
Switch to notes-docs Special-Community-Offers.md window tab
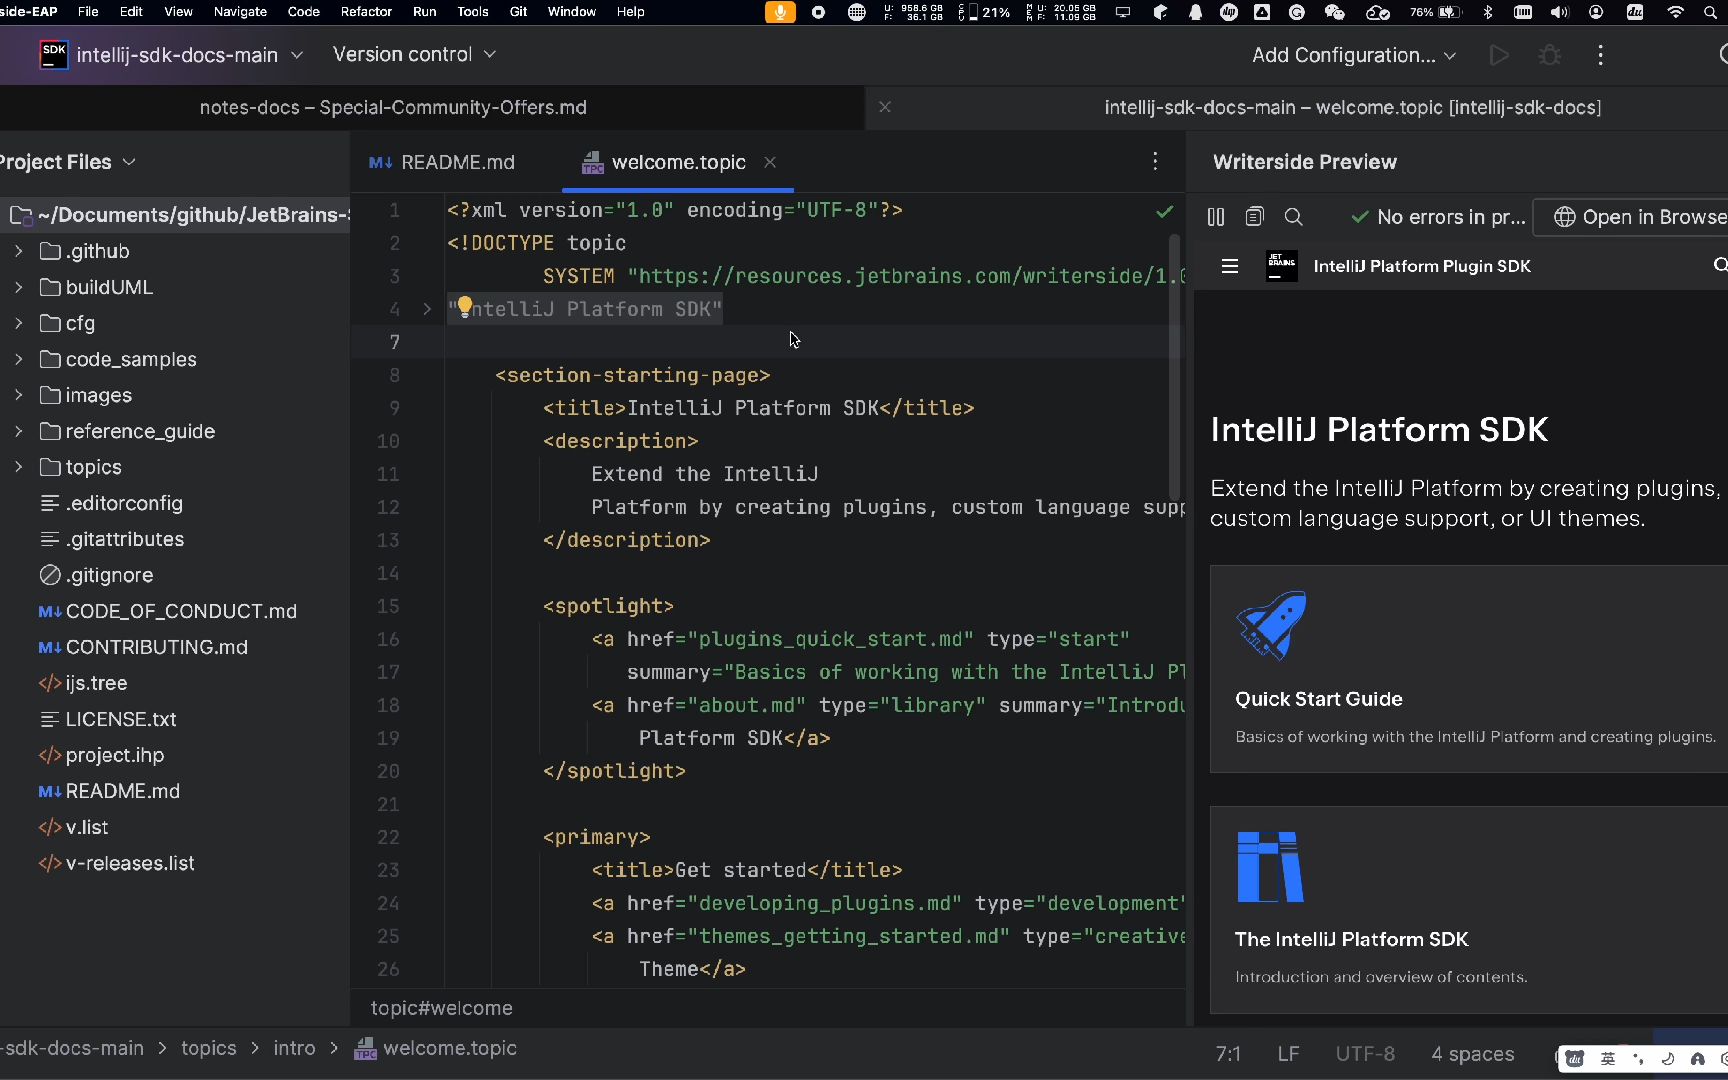pos(393,107)
